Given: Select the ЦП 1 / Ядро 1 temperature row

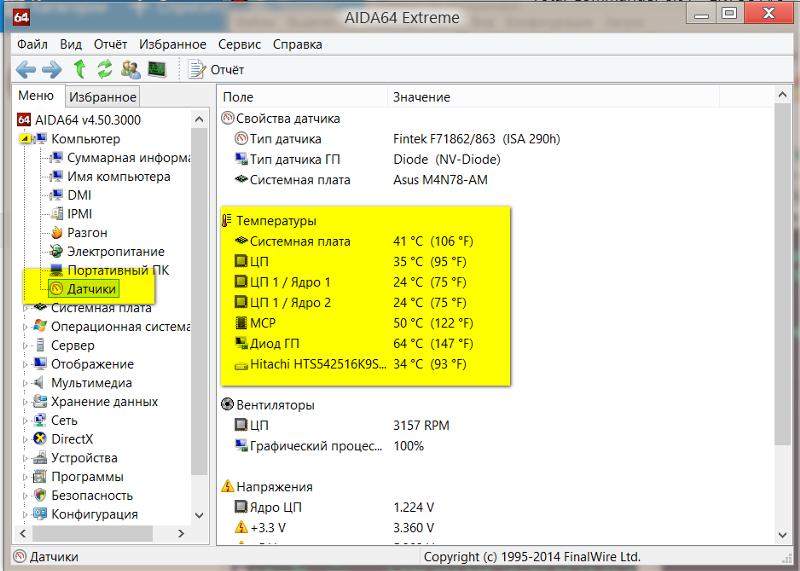Looking at the screenshot, I should click(351, 282).
